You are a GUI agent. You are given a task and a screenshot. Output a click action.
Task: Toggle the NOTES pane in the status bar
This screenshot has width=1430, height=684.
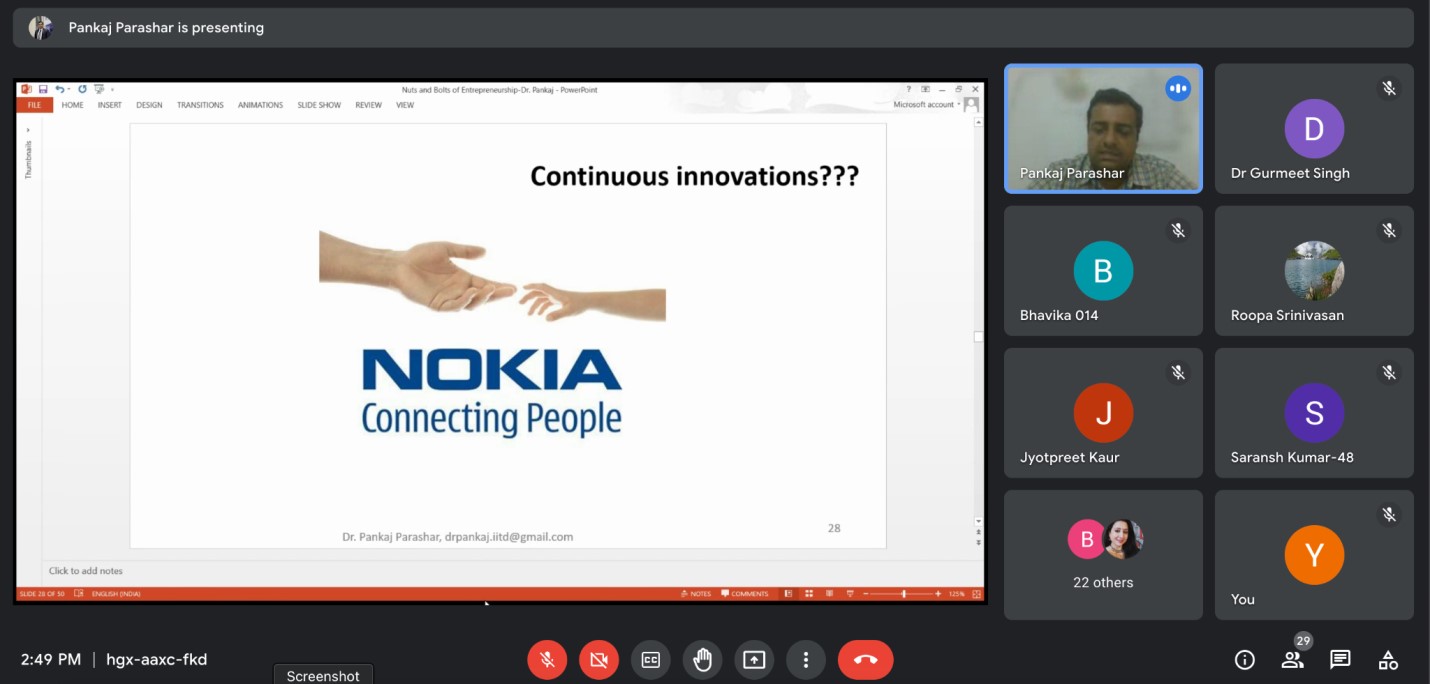pyautogui.click(x=696, y=594)
